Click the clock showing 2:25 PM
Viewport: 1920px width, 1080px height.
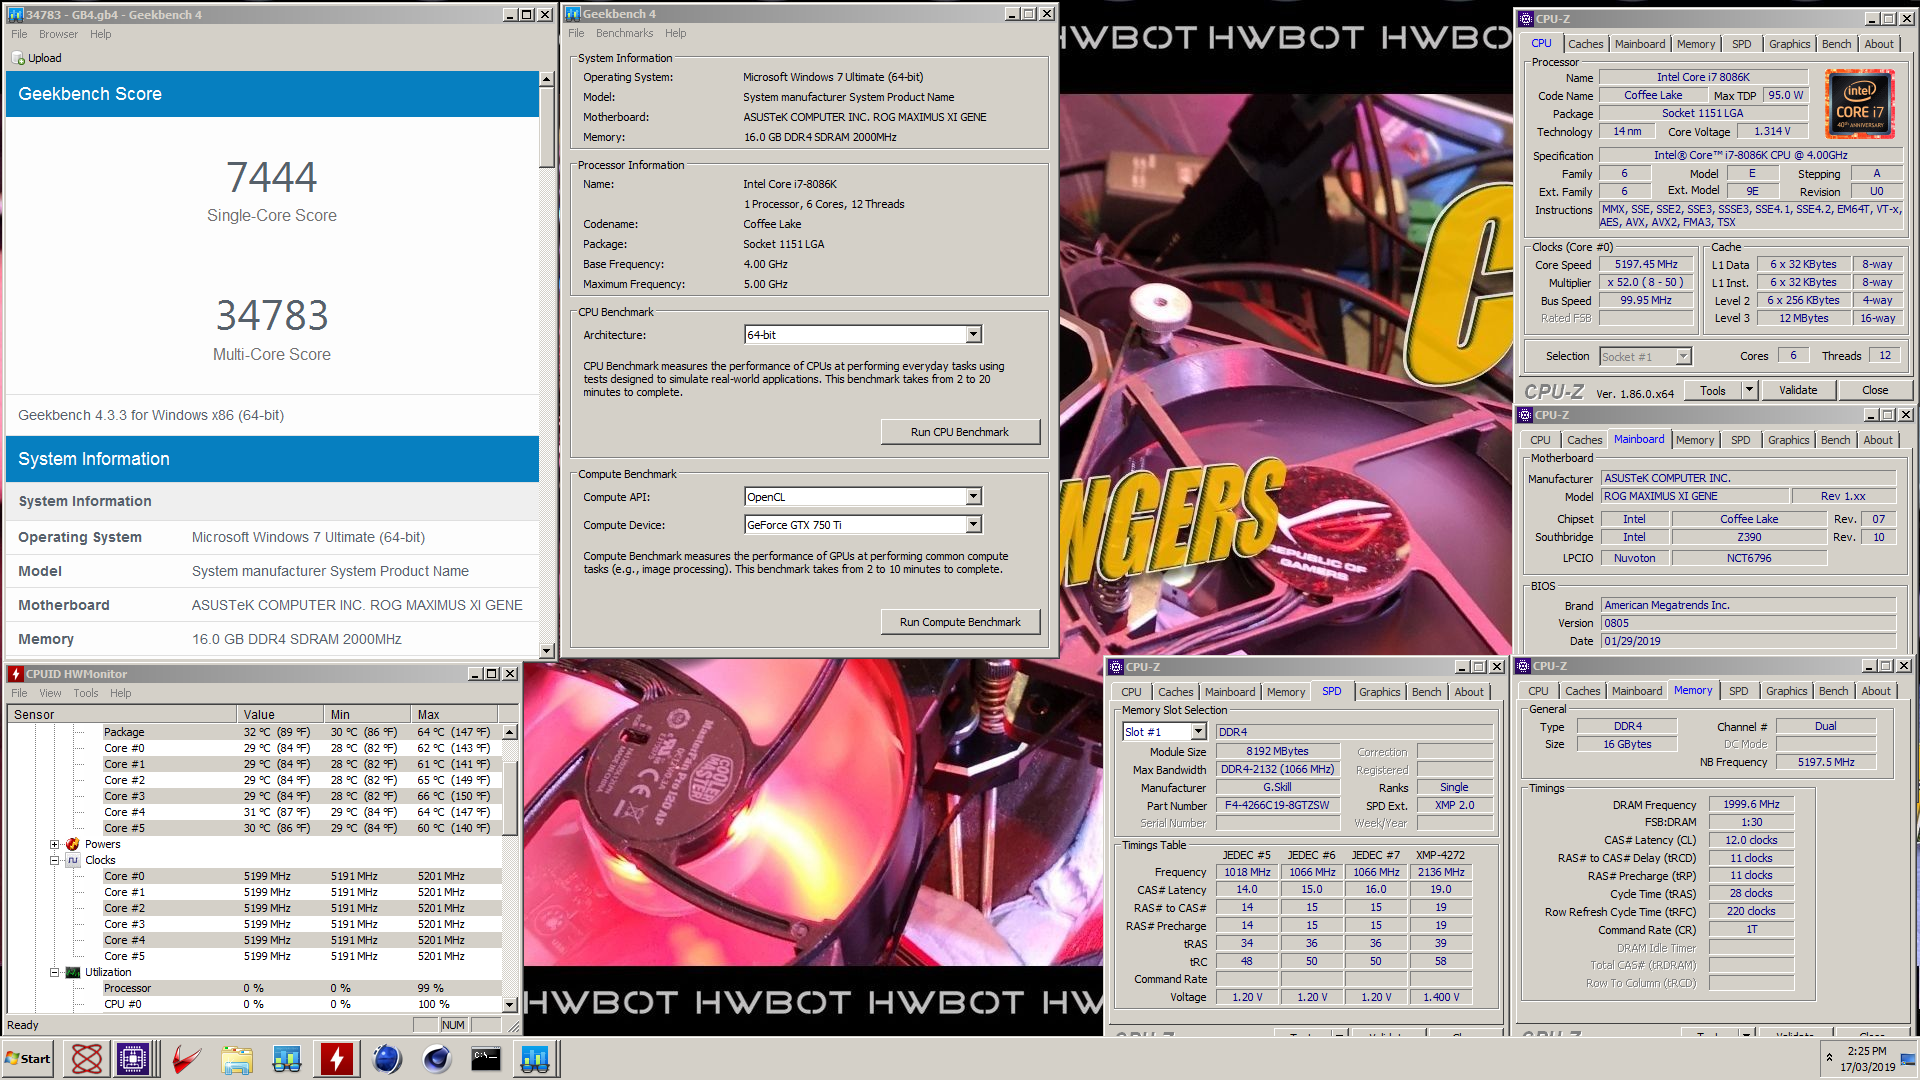1866,1051
